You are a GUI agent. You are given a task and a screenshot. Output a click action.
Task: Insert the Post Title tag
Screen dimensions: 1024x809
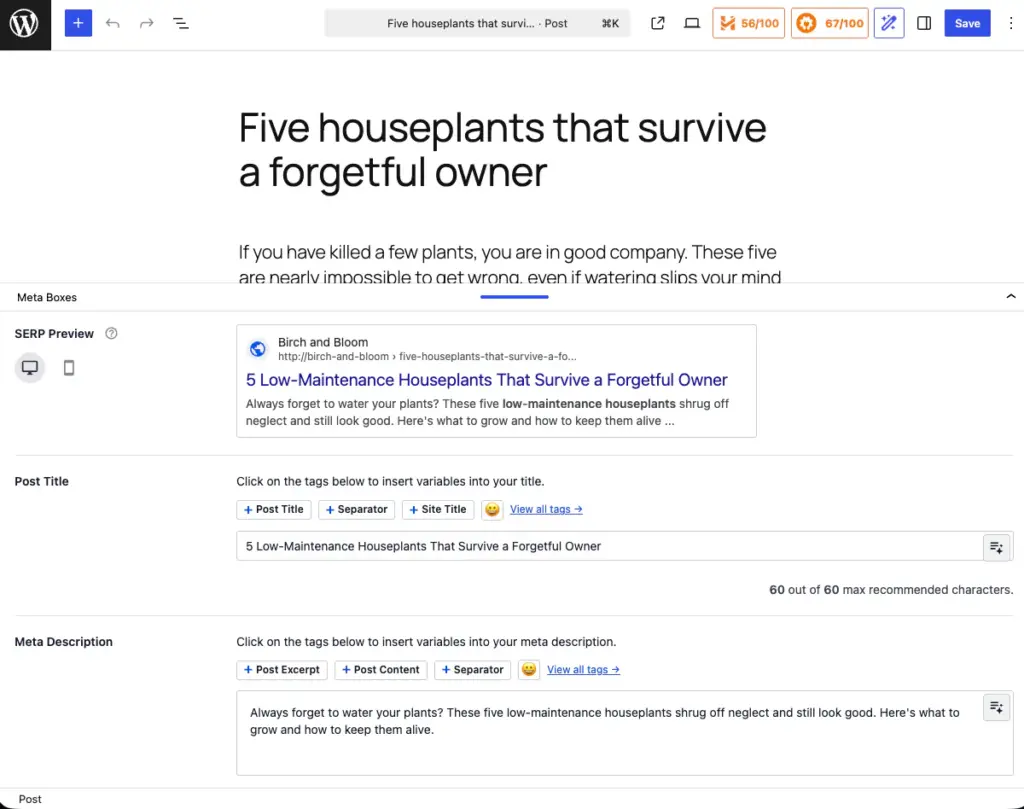tap(274, 509)
